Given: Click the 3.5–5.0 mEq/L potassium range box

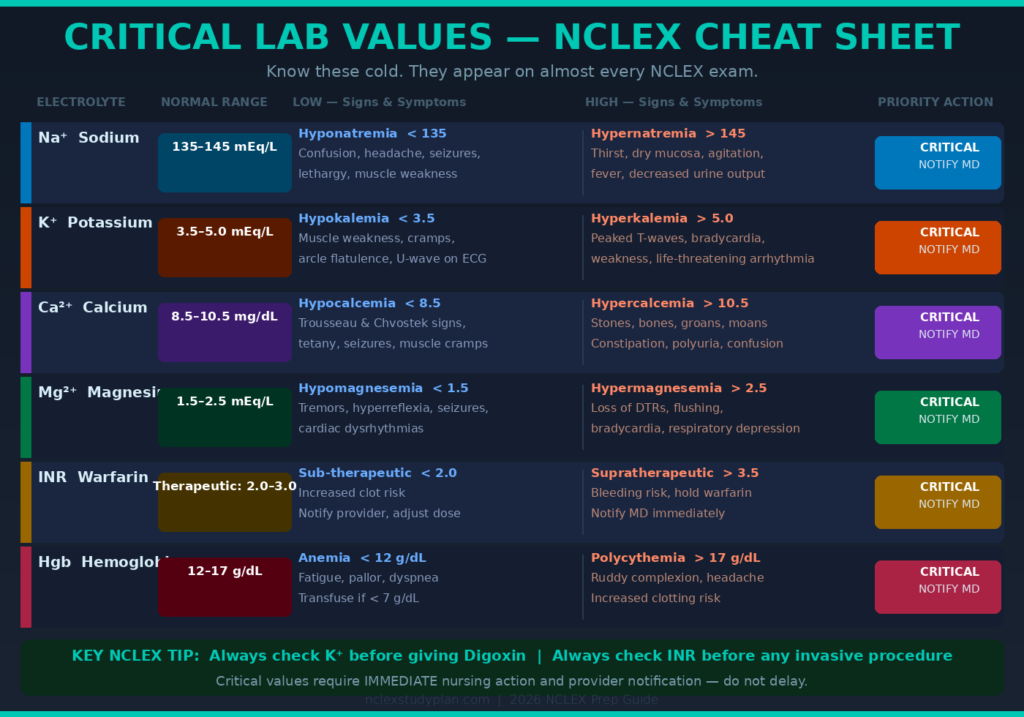Looking at the screenshot, I should pyautogui.click(x=224, y=247).
